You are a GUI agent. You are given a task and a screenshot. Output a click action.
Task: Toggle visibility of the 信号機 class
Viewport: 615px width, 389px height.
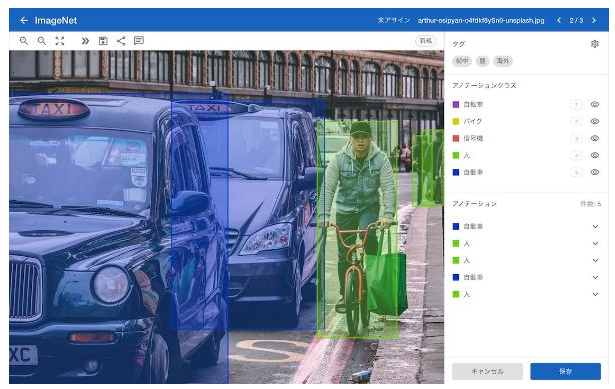pos(595,138)
